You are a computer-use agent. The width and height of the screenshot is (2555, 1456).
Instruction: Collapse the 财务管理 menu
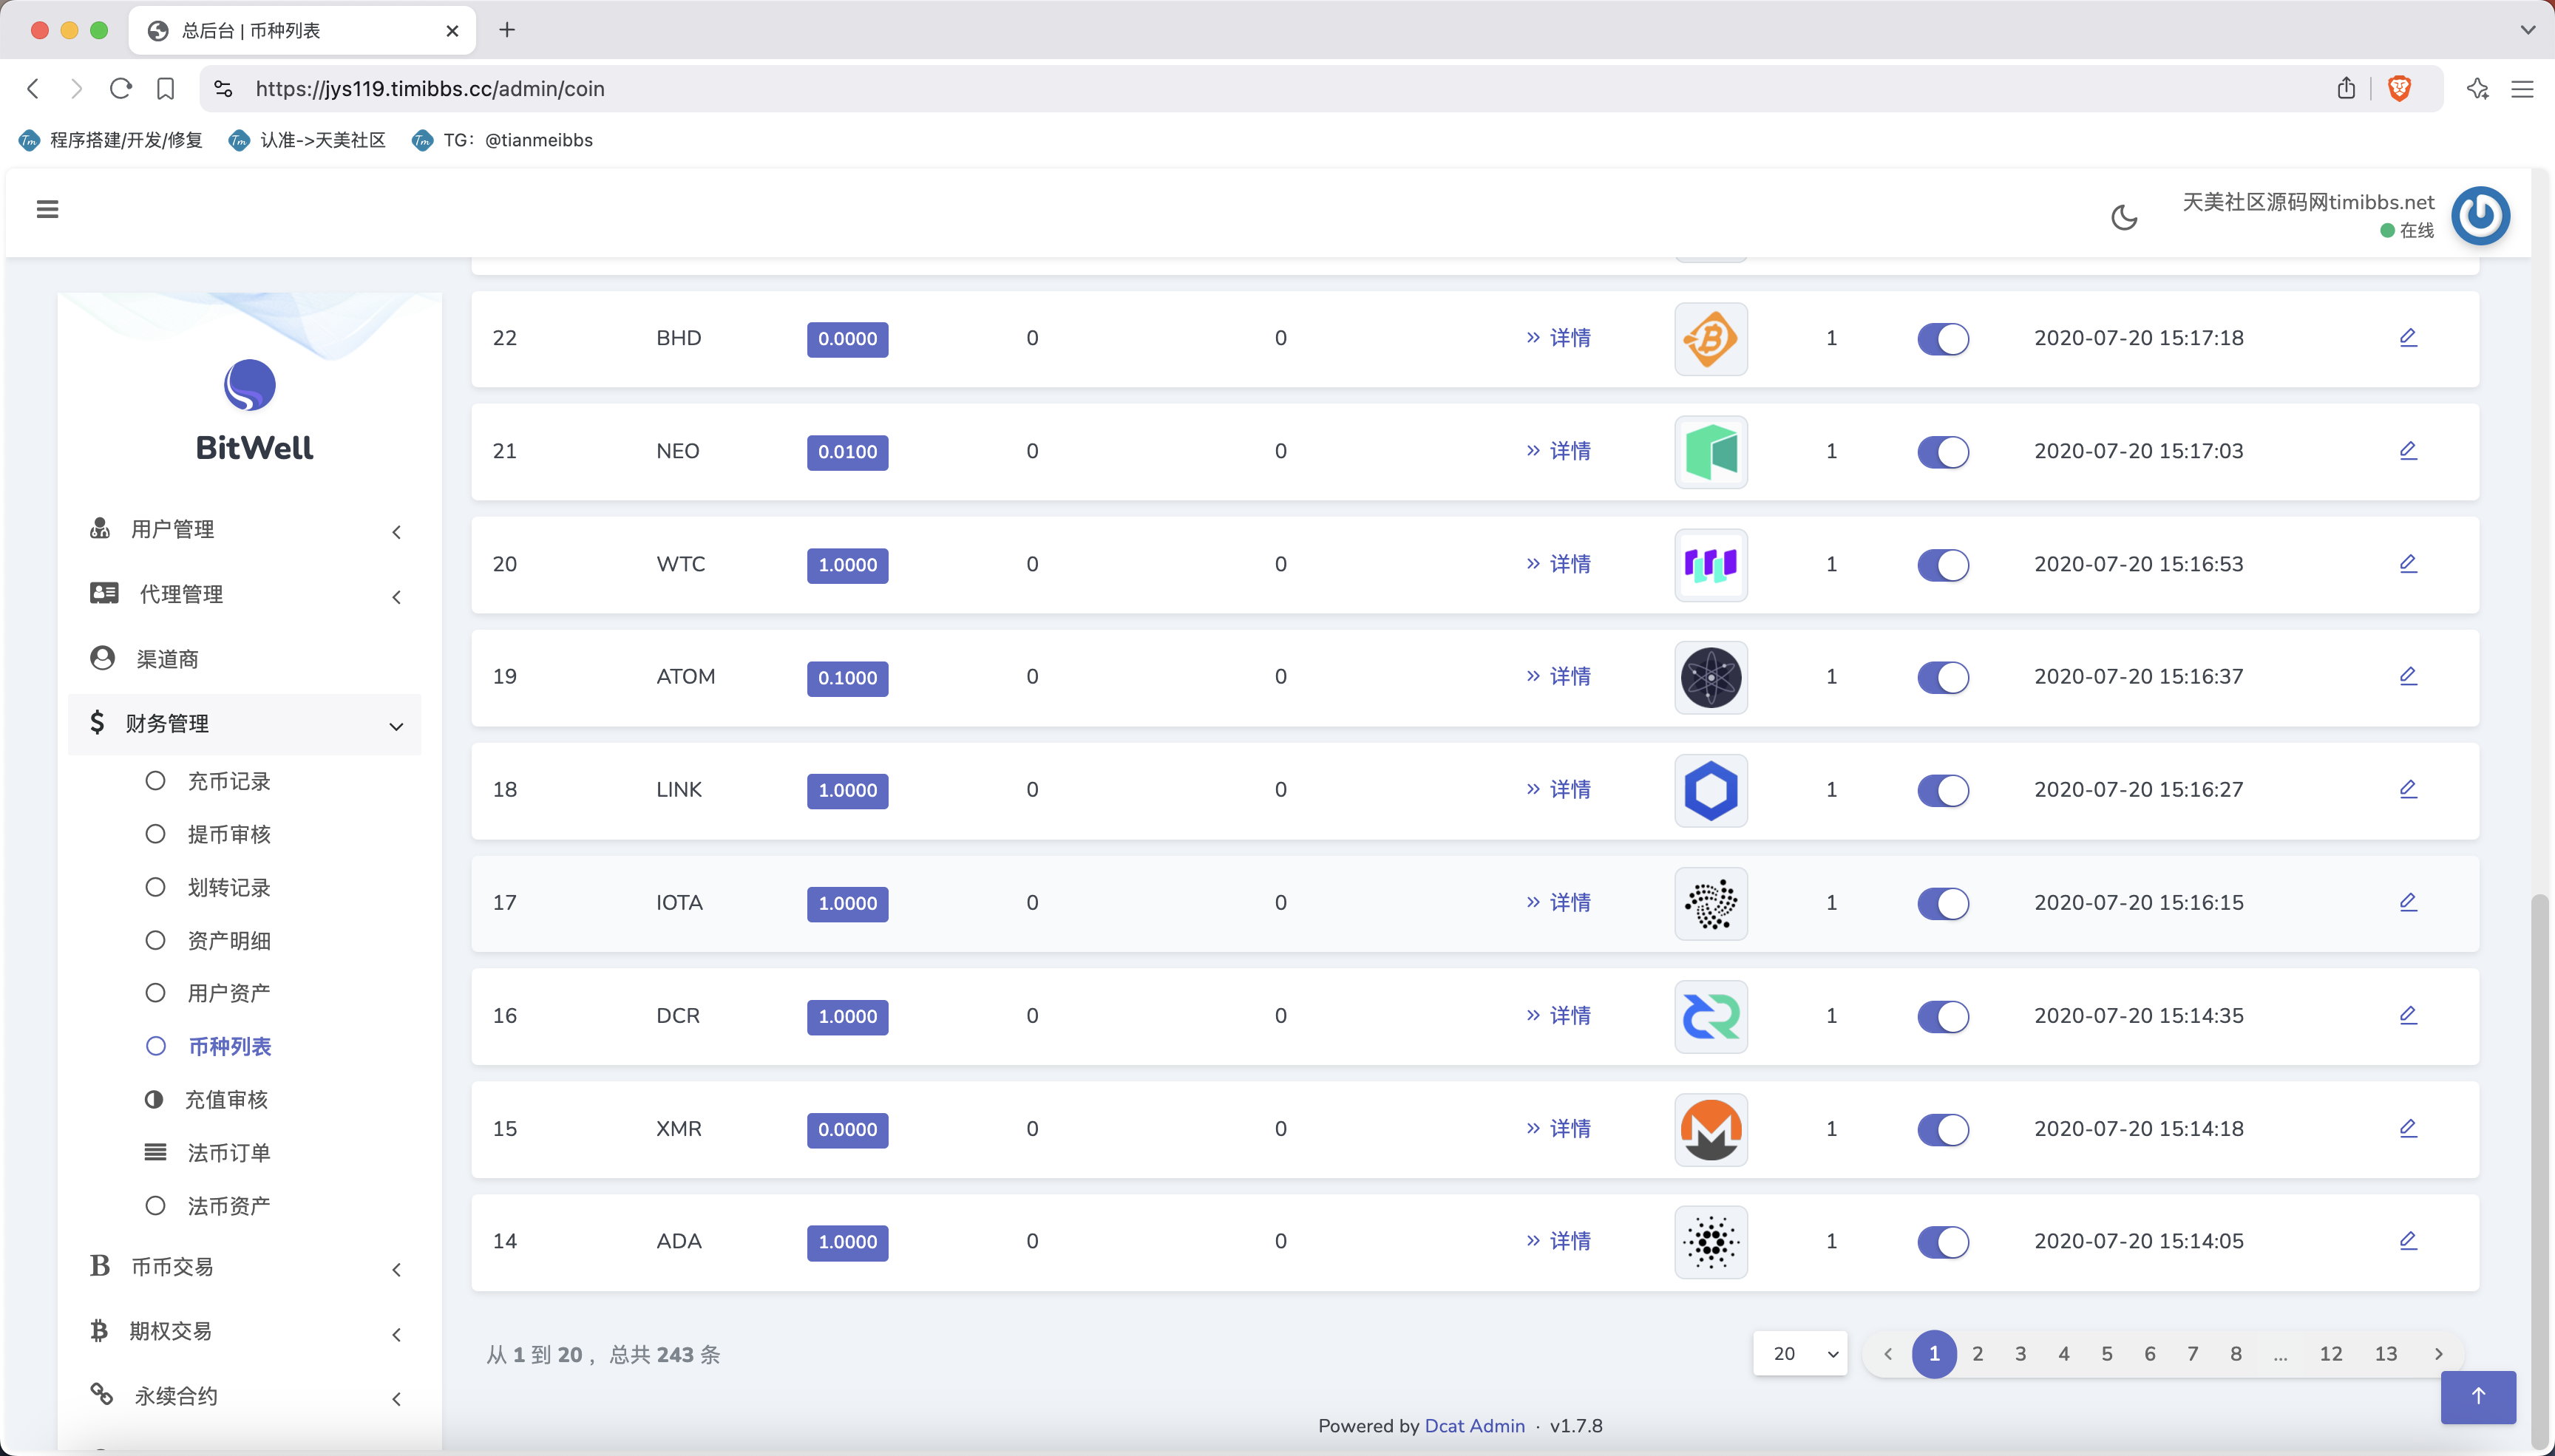pyautogui.click(x=245, y=724)
